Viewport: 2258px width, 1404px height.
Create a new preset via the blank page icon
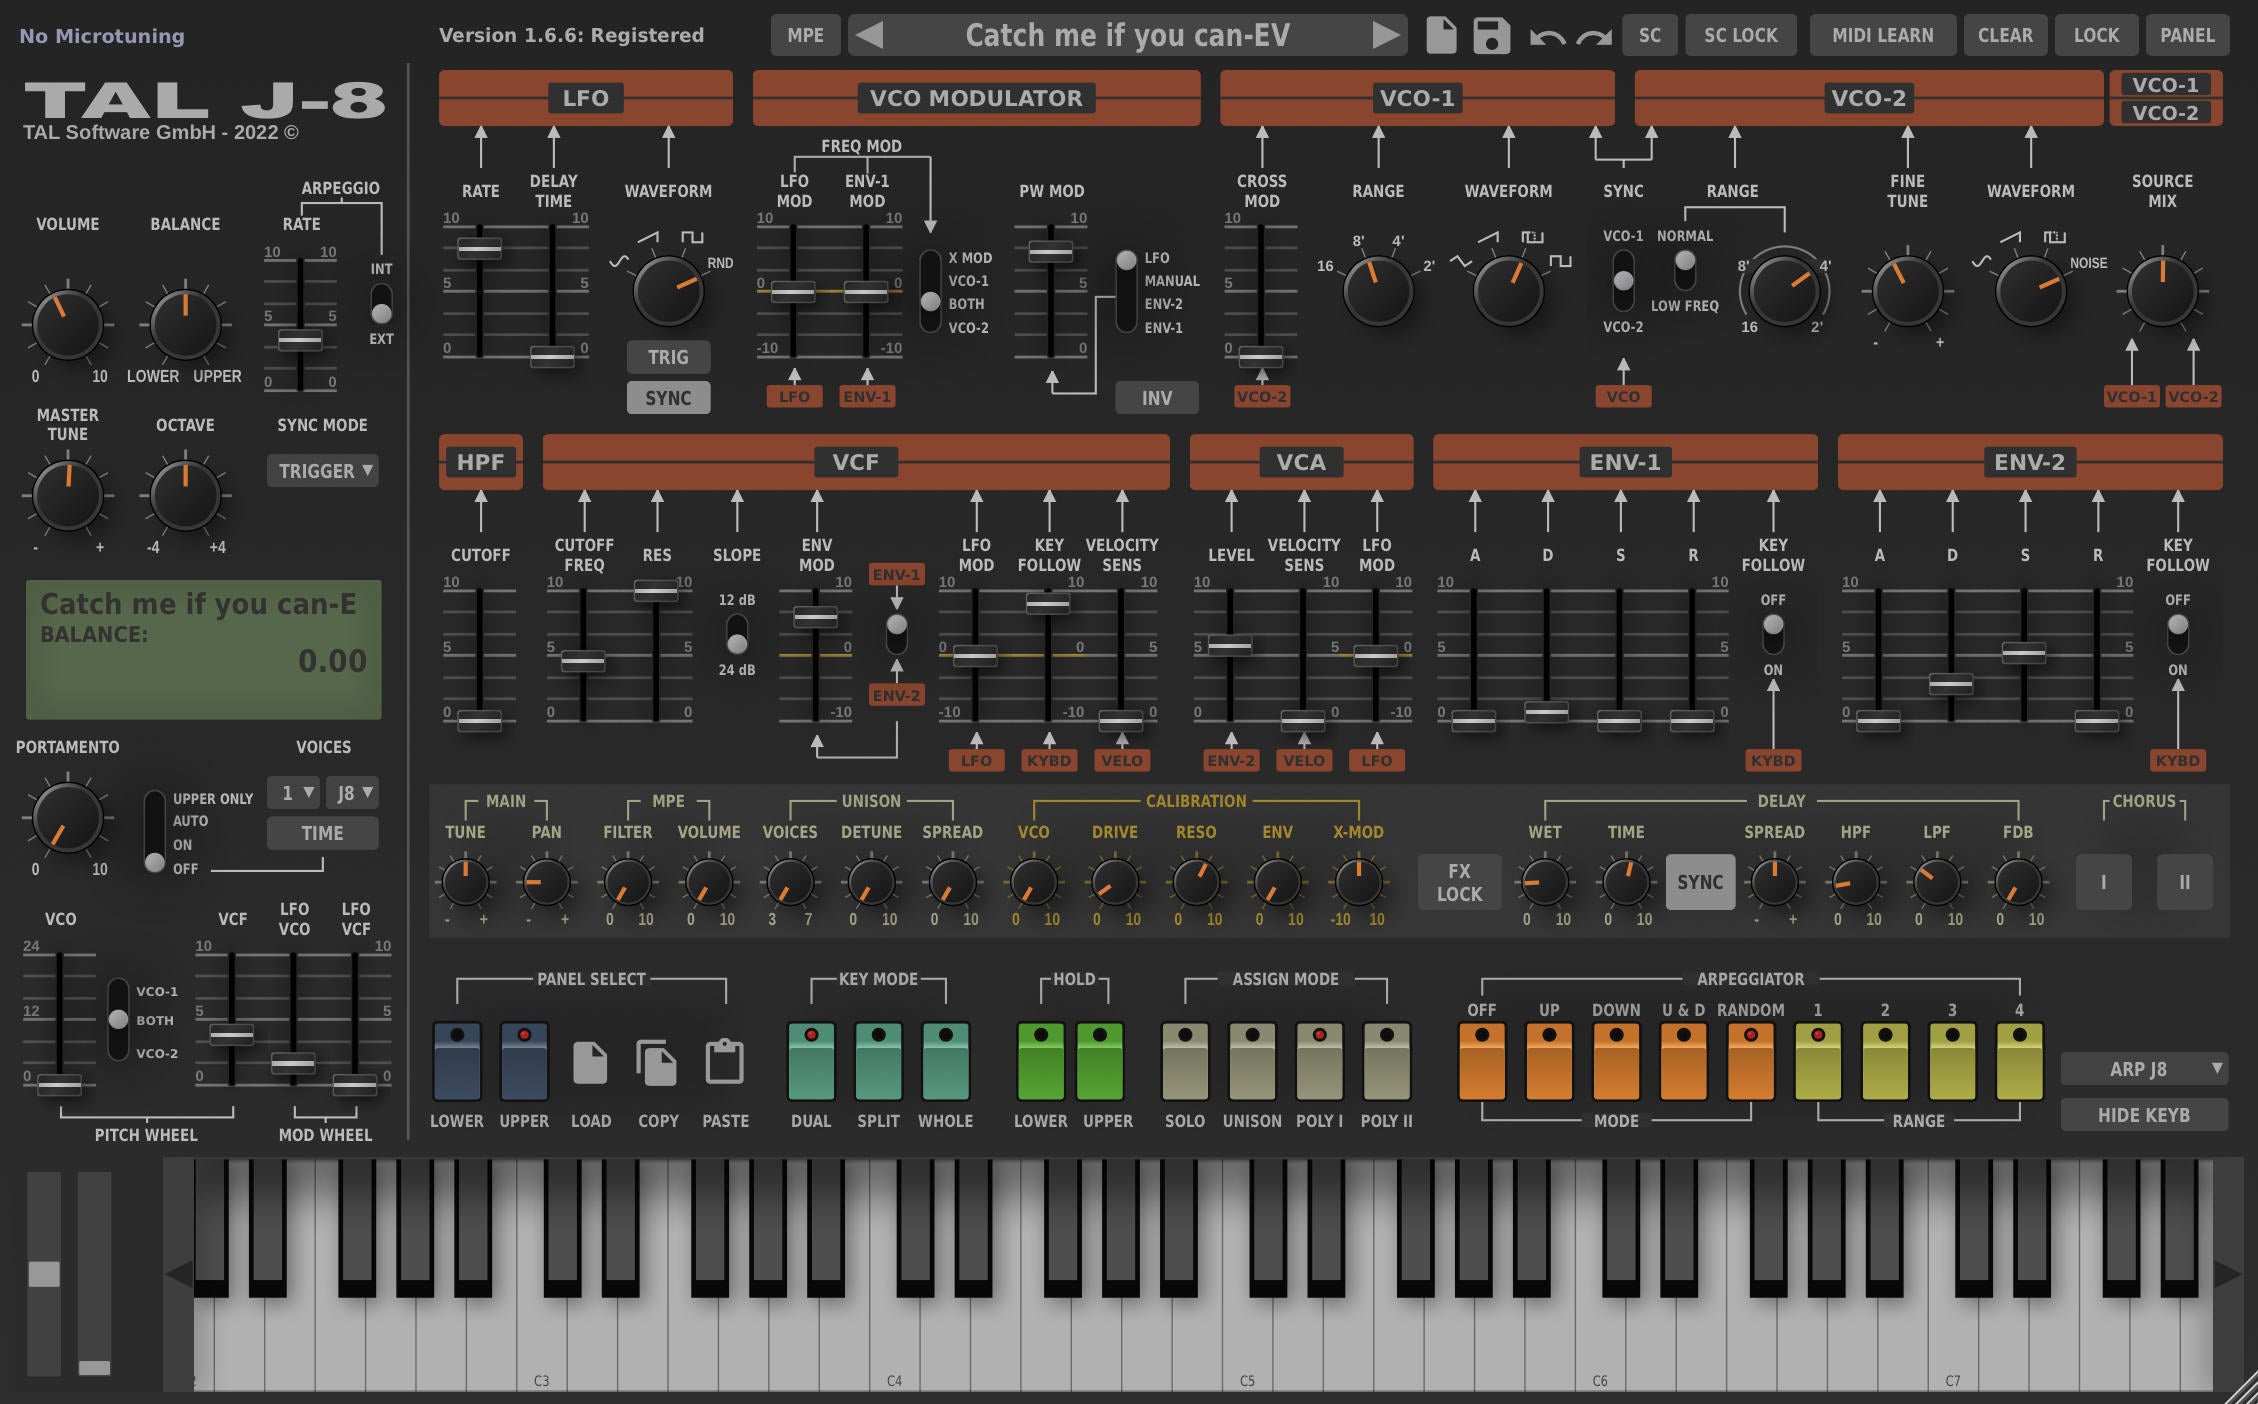(1440, 35)
